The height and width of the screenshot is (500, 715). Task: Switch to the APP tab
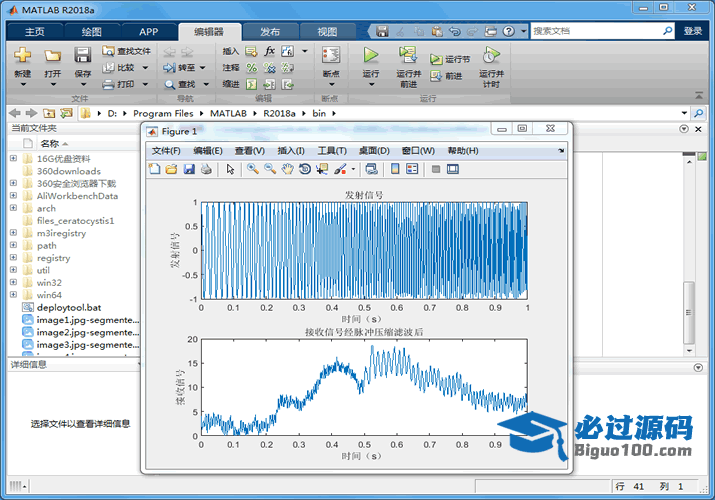pos(149,31)
